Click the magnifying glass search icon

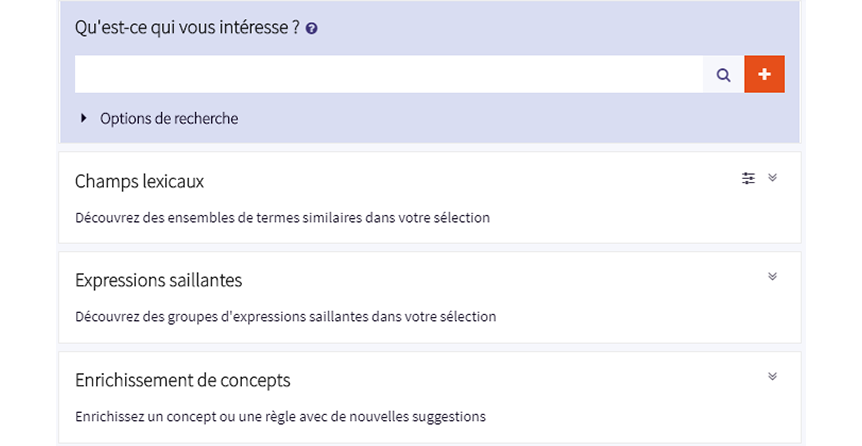click(x=723, y=74)
